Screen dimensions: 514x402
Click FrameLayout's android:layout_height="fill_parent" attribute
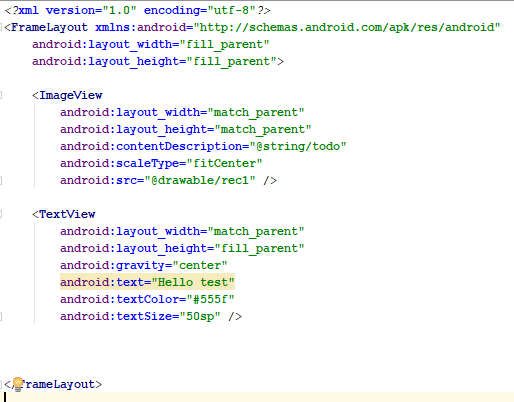point(154,61)
